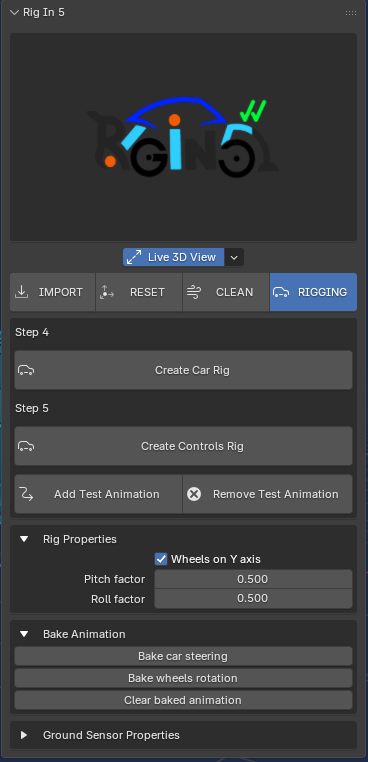Open the dropdown arrow beside Live 3D View
This screenshot has width=368, height=762.
234,258
